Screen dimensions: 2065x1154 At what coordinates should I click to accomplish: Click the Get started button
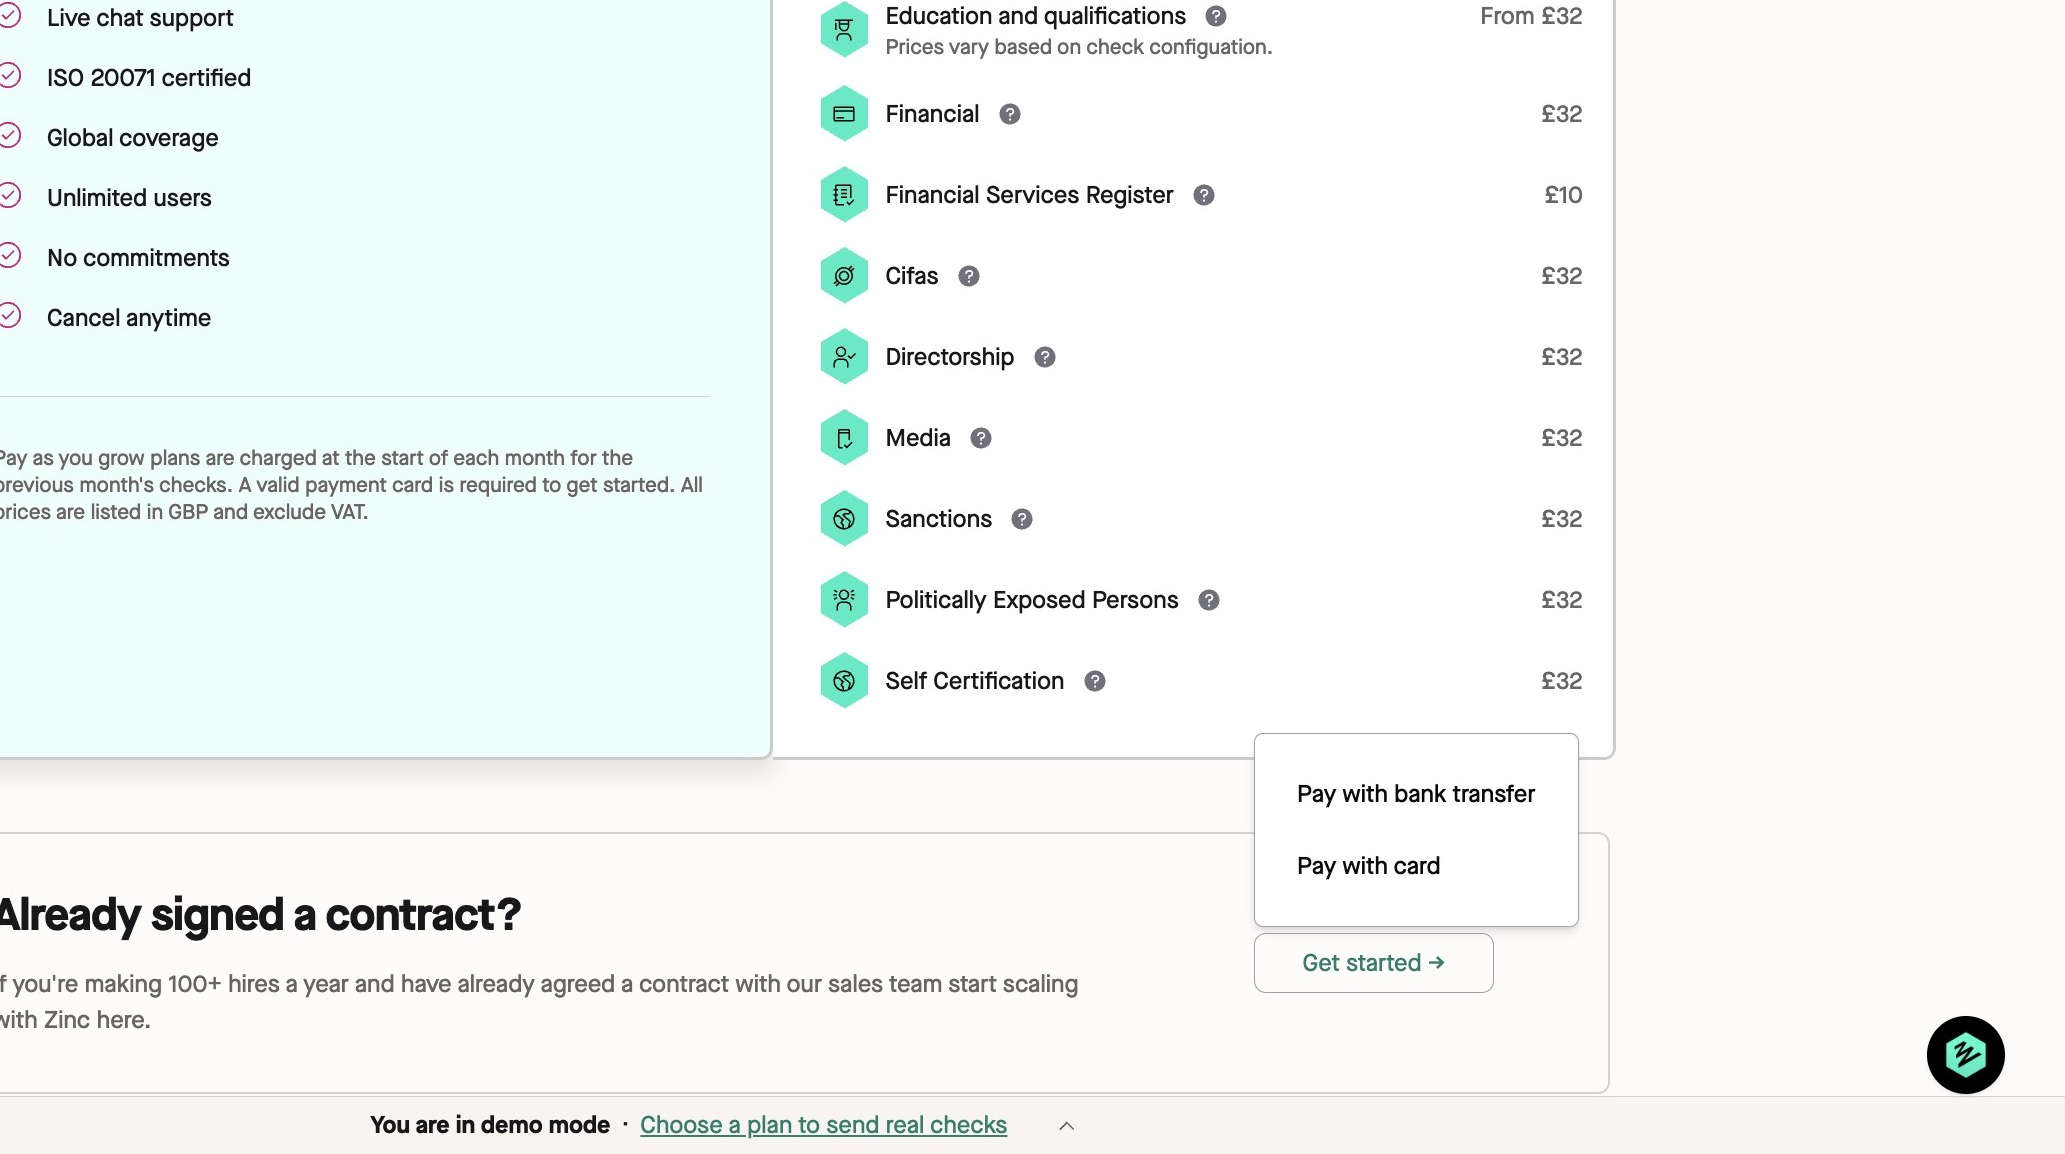(1374, 963)
